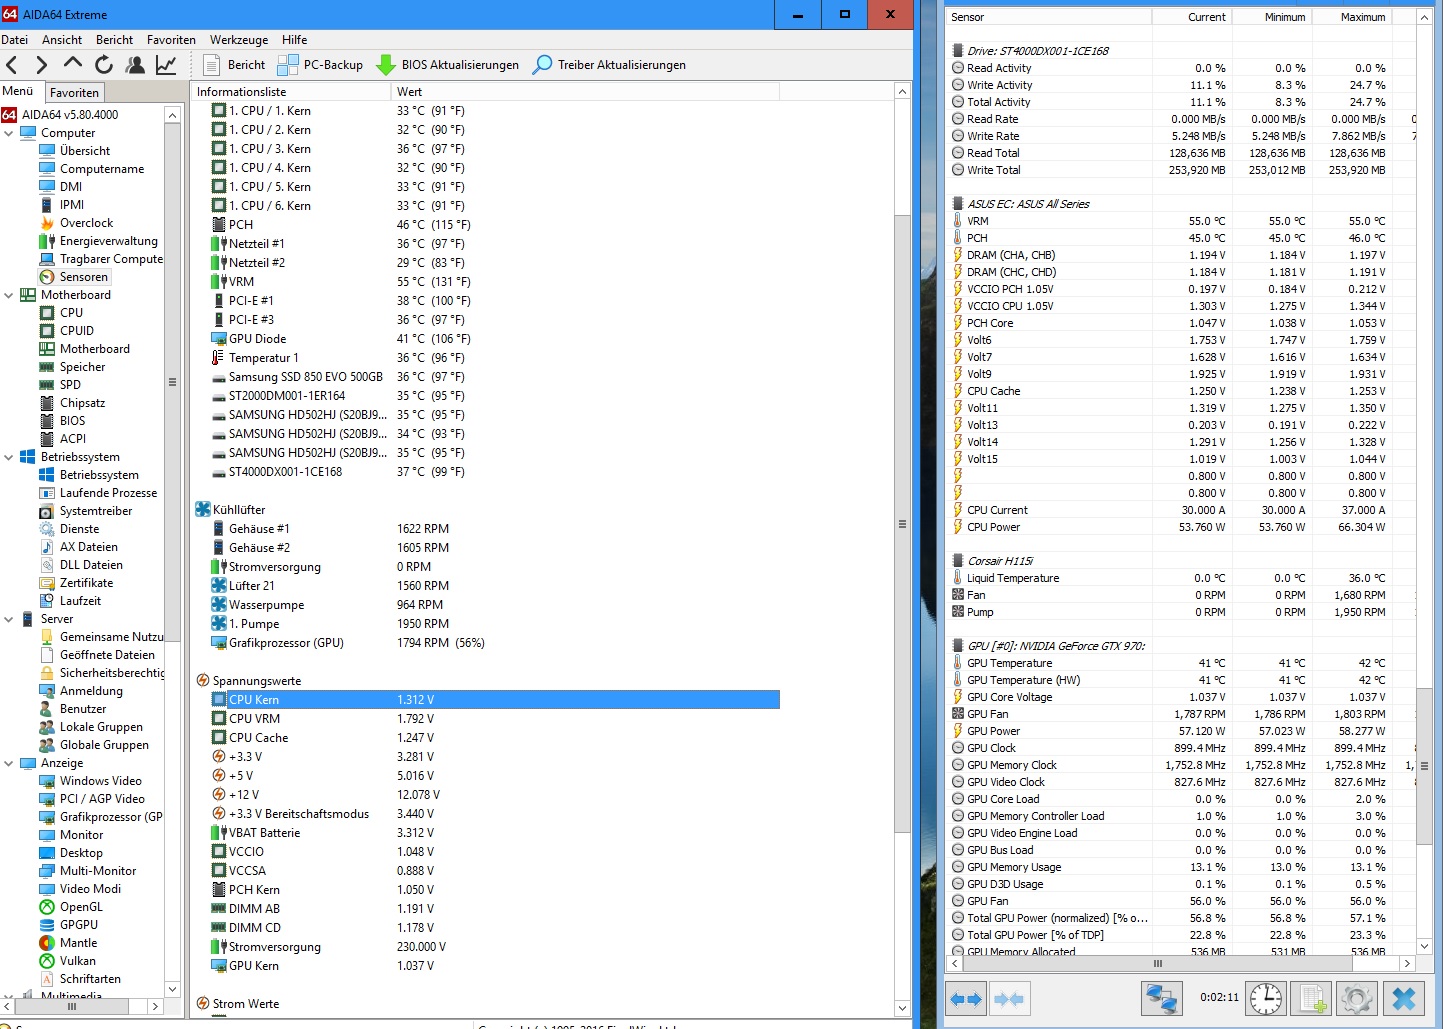
Task: Click HWiNFO Current column header
Action: click(1192, 17)
